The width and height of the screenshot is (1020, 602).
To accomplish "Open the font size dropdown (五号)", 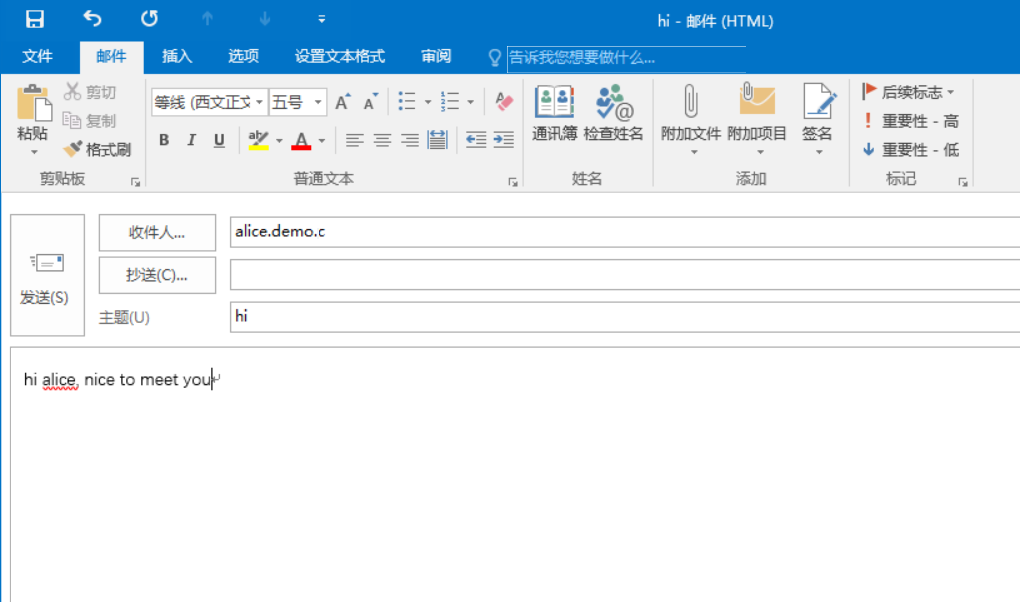I will coord(318,102).
